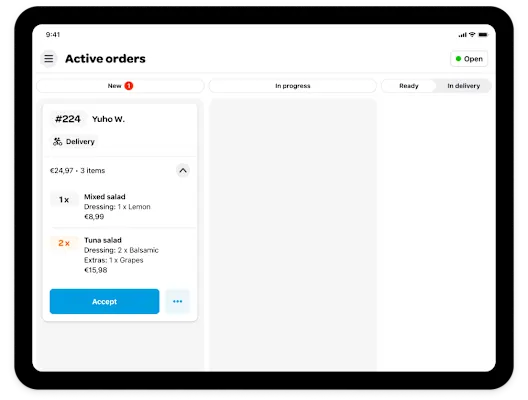Switch to the Ready segment
Image resolution: width=528 pixels, height=400 pixels.
[408, 86]
